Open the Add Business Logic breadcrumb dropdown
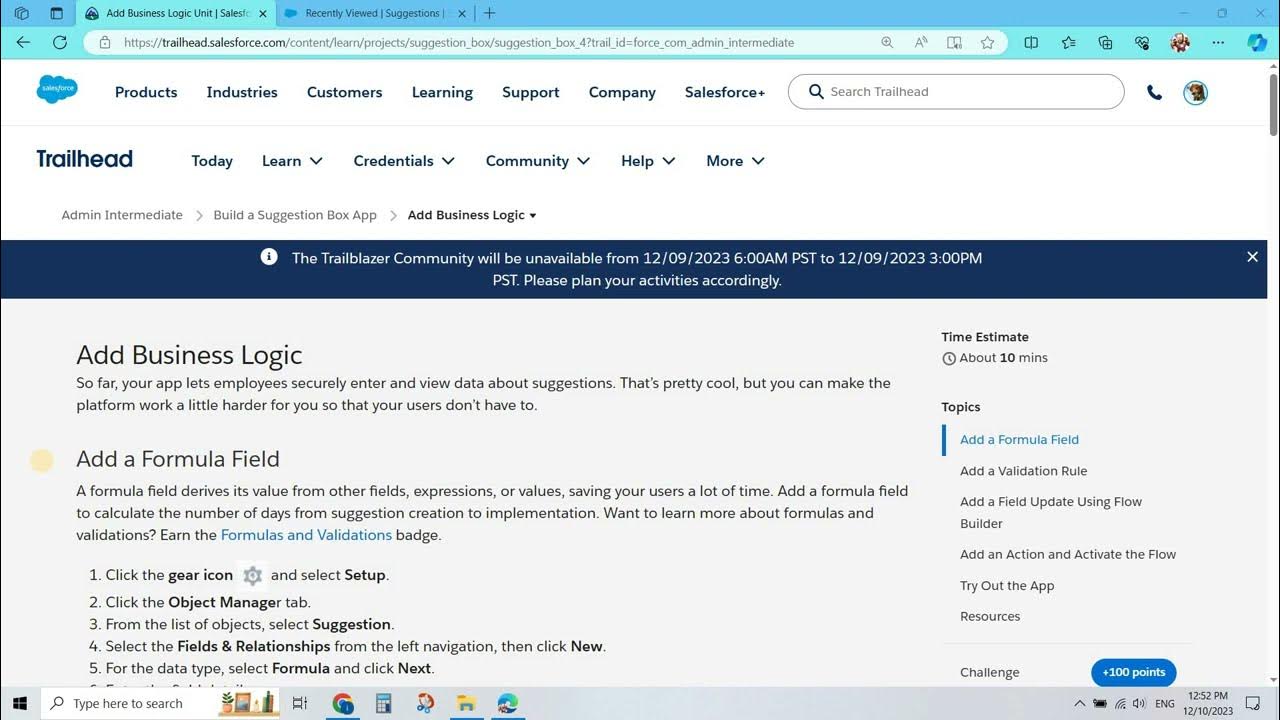This screenshot has height=720, width=1280. (472, 215)
